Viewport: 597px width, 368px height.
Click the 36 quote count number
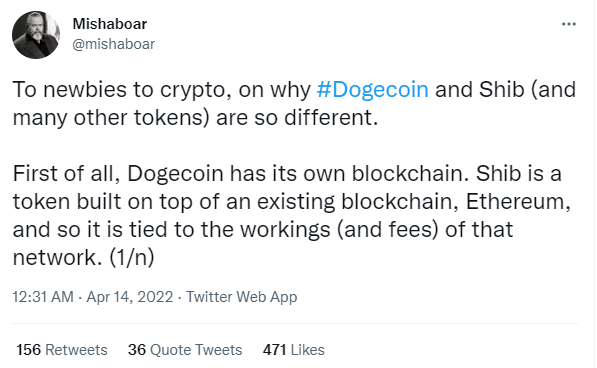click(x=137, y=350)
